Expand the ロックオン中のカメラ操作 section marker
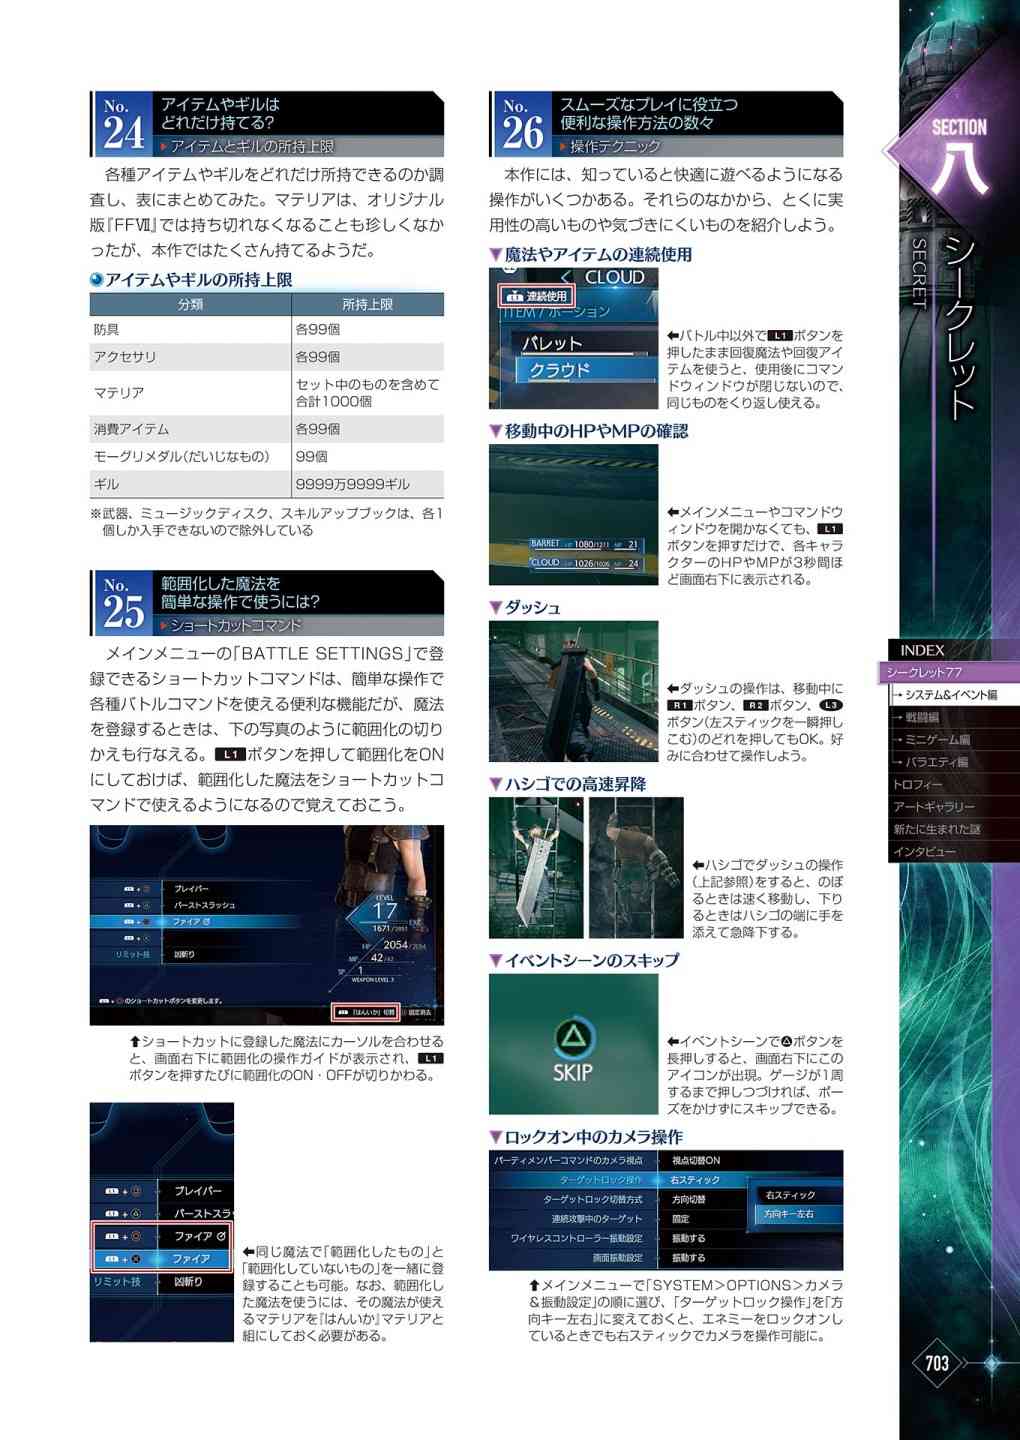 point(495,1138)
